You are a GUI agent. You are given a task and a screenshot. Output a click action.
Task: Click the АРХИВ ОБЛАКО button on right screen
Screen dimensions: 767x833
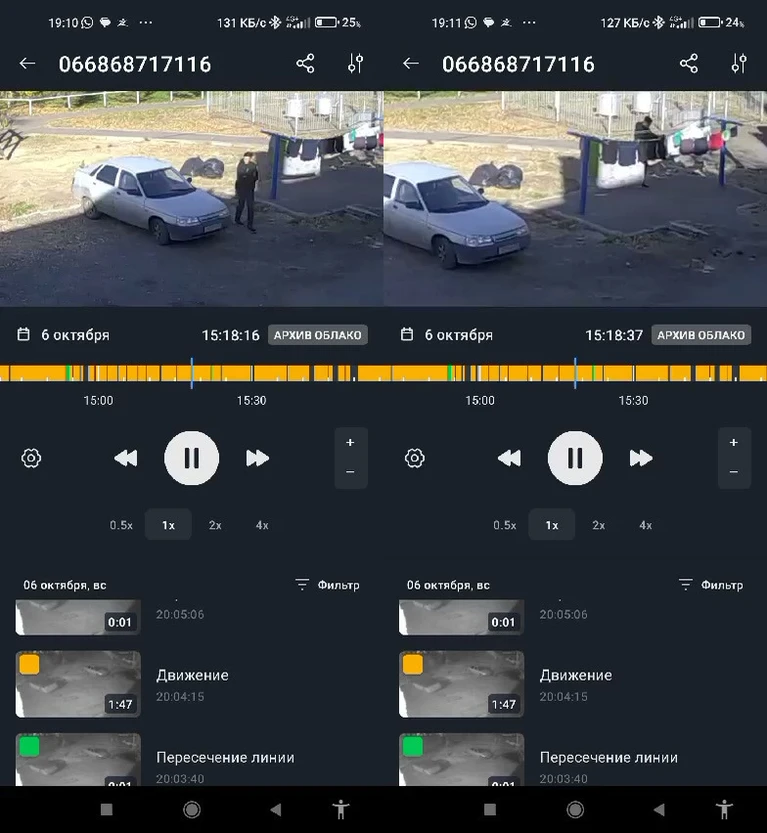701,335
